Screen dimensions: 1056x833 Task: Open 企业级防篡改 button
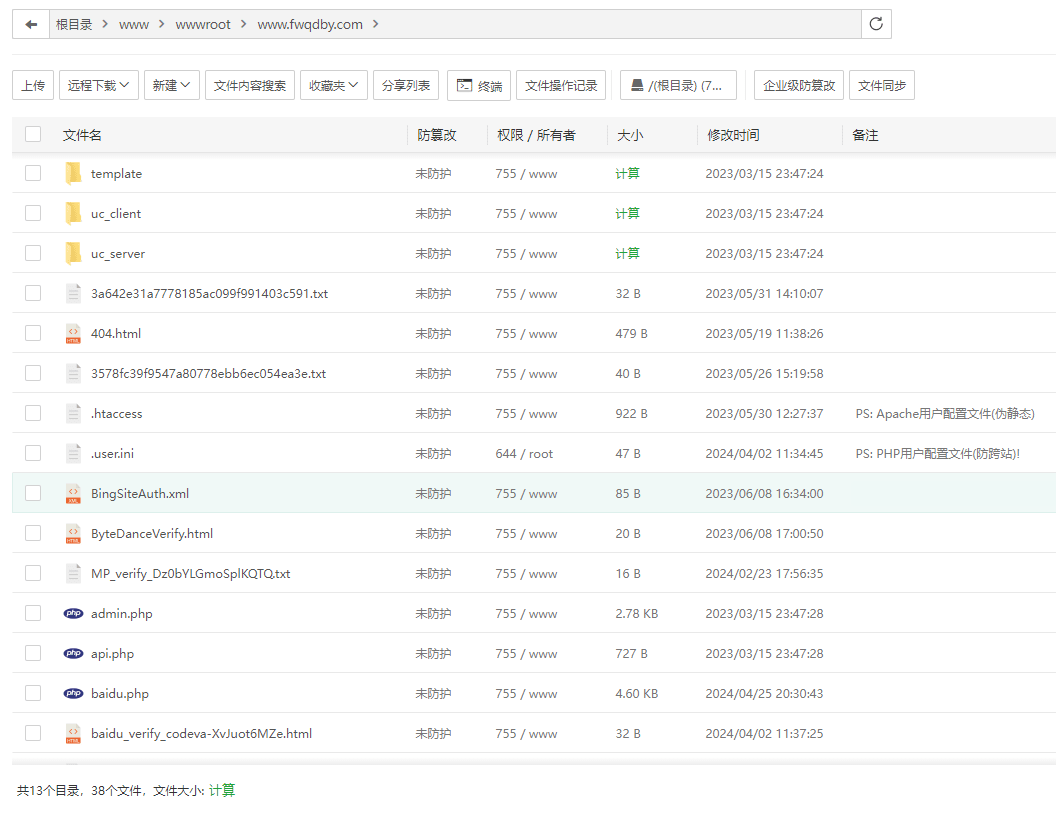coord(799,86)
